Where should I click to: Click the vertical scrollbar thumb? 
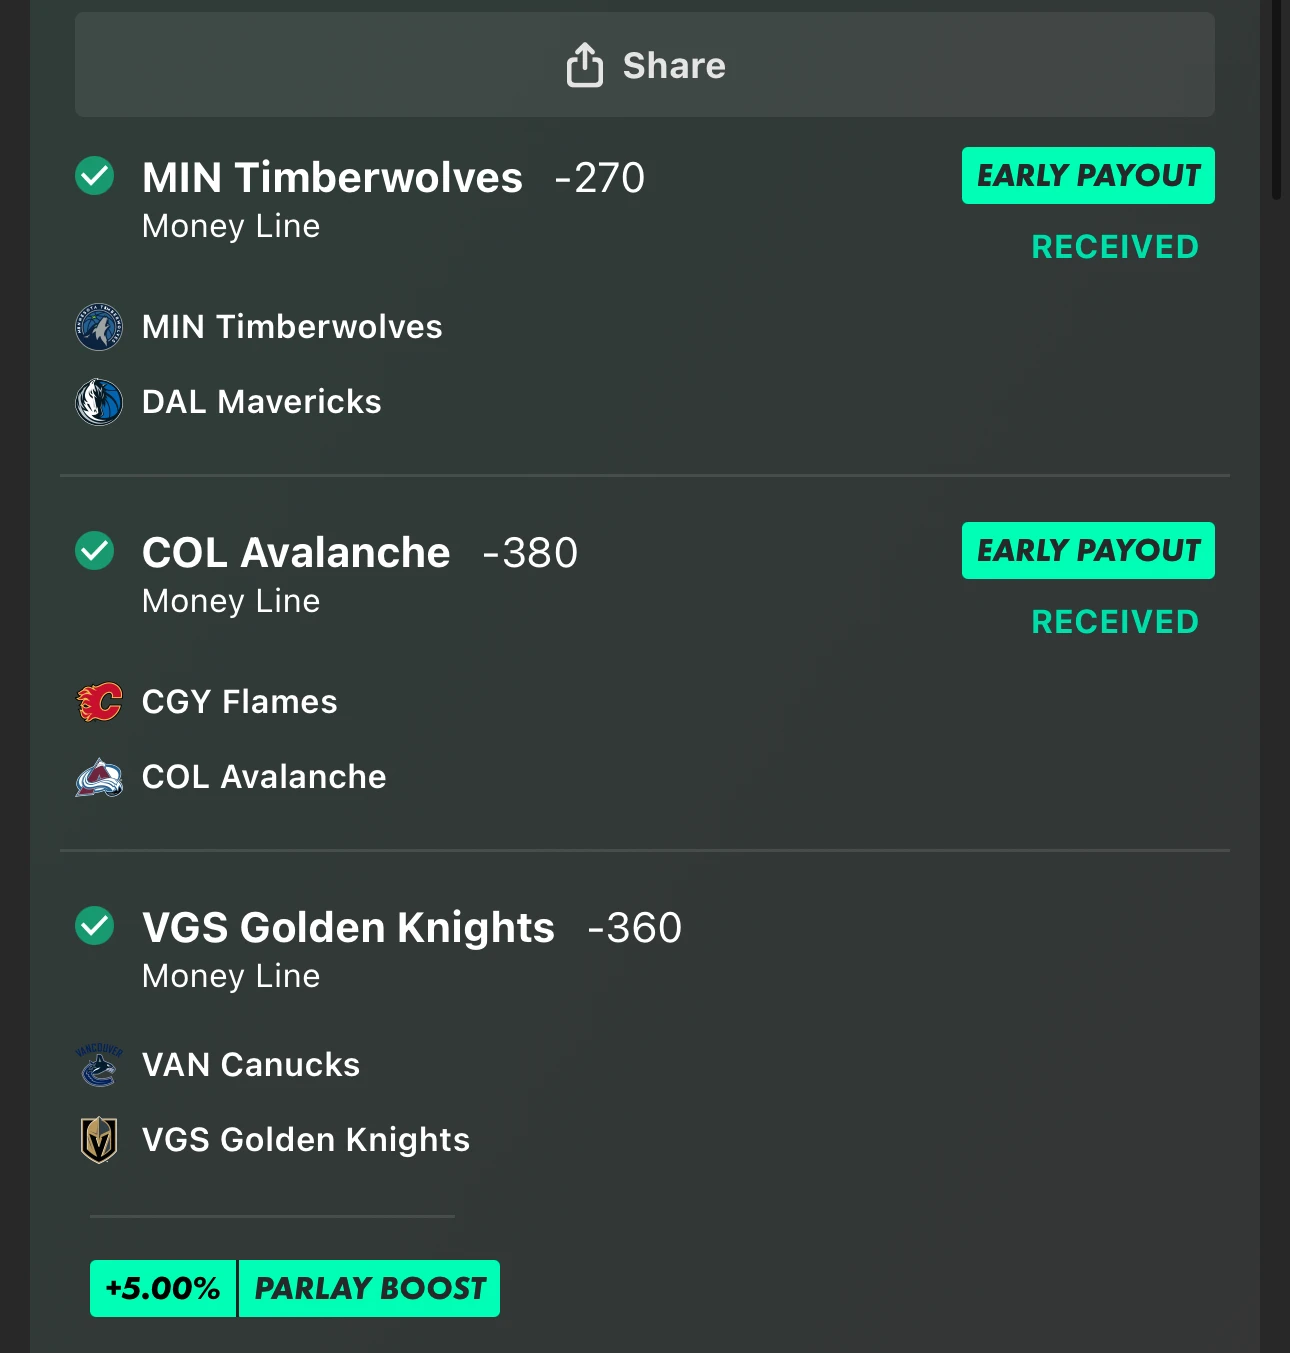[x=1276, y=100]
